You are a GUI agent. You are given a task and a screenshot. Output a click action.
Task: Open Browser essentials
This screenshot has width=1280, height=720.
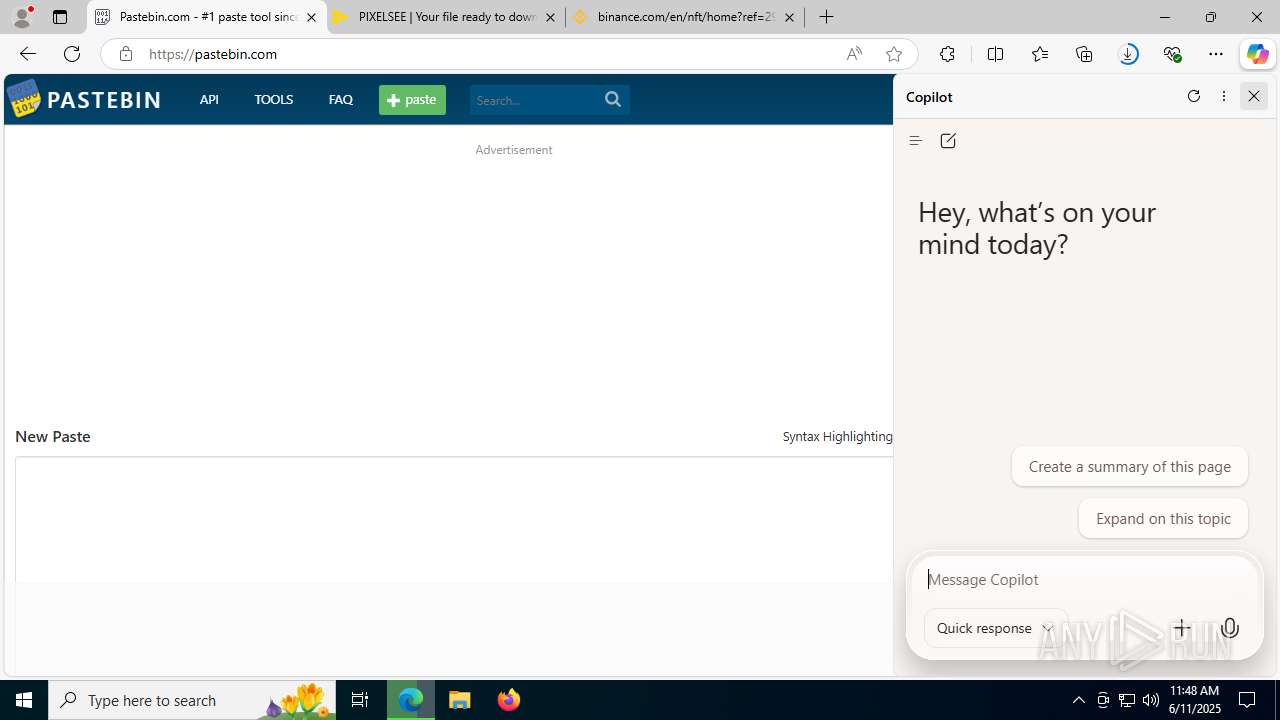(x=1172, y=54)
